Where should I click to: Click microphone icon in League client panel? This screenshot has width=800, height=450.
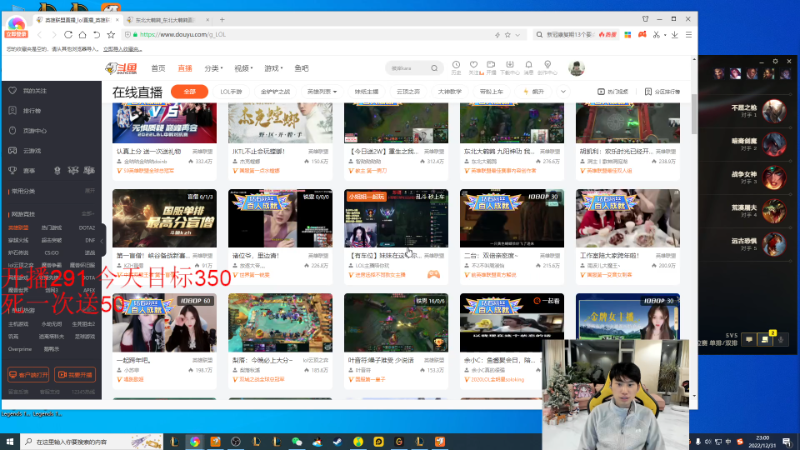click(781, 339)
